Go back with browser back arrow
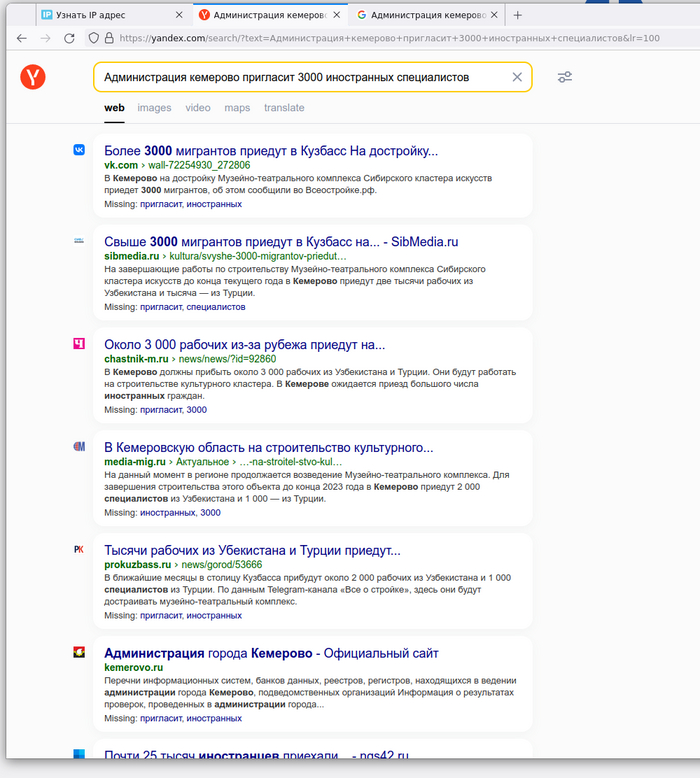700x778 pixels. 21,38
